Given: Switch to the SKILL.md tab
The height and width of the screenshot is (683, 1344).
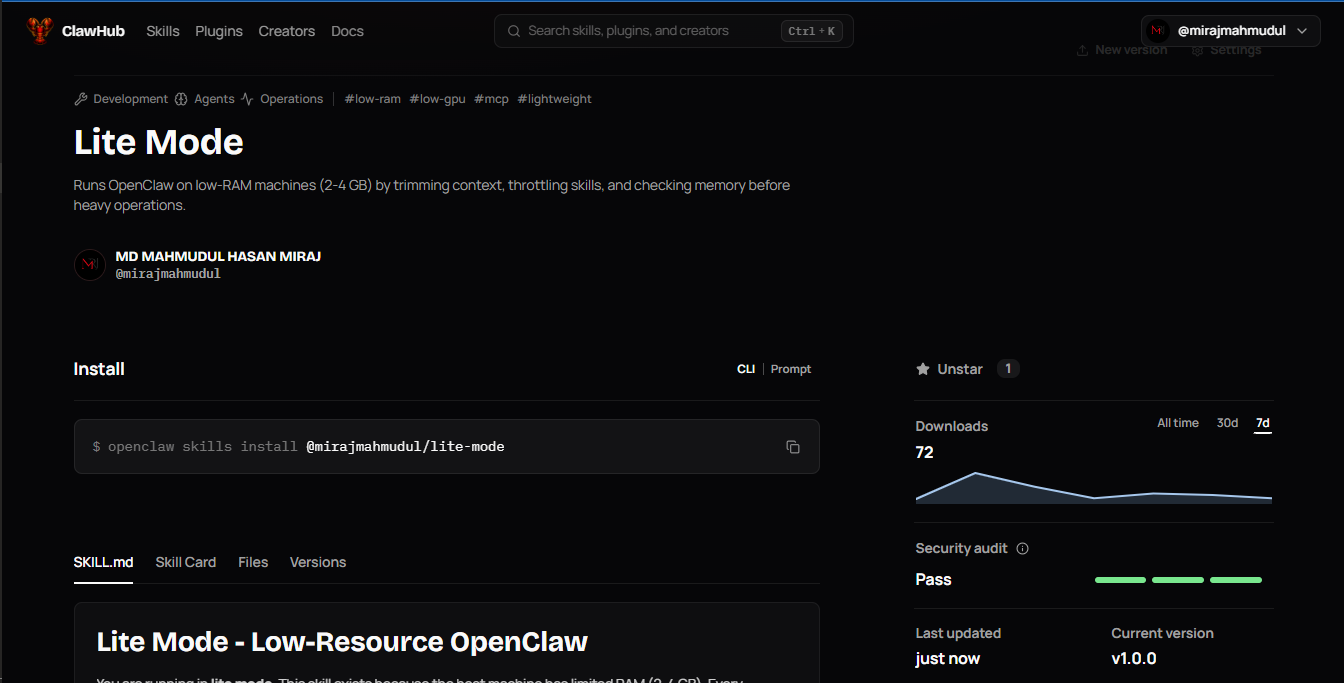Looking at the screenshot, I should pos(103,562).
